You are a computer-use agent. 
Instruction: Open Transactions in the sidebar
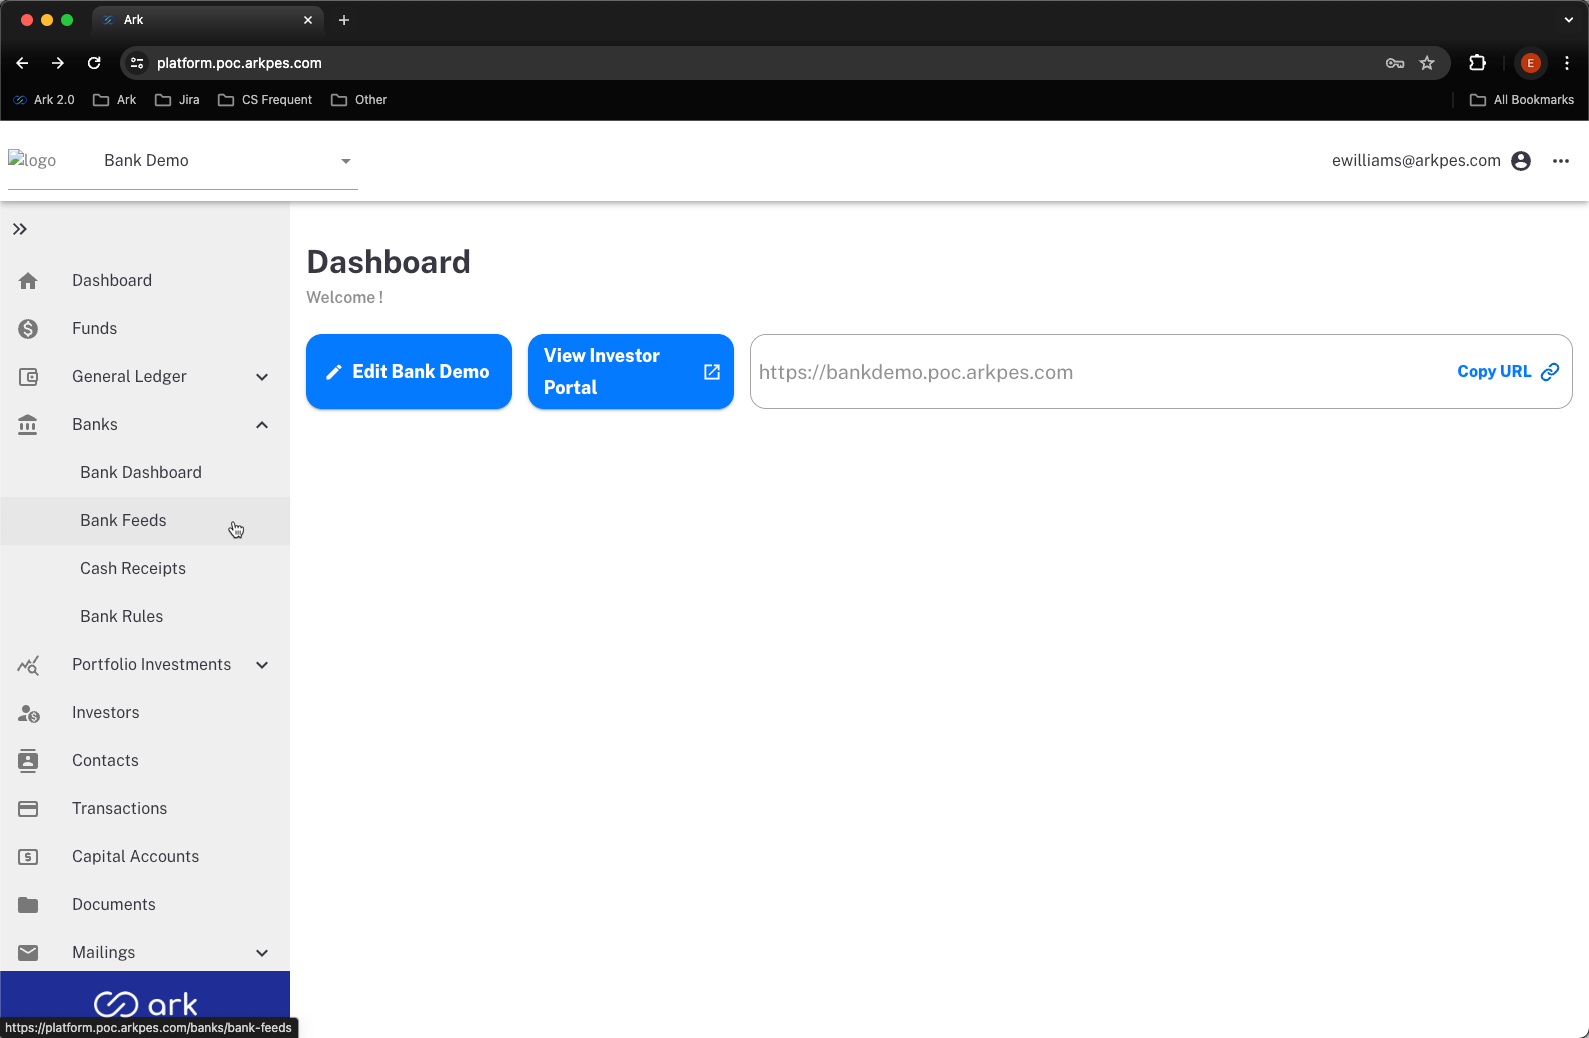click(145, 809)
